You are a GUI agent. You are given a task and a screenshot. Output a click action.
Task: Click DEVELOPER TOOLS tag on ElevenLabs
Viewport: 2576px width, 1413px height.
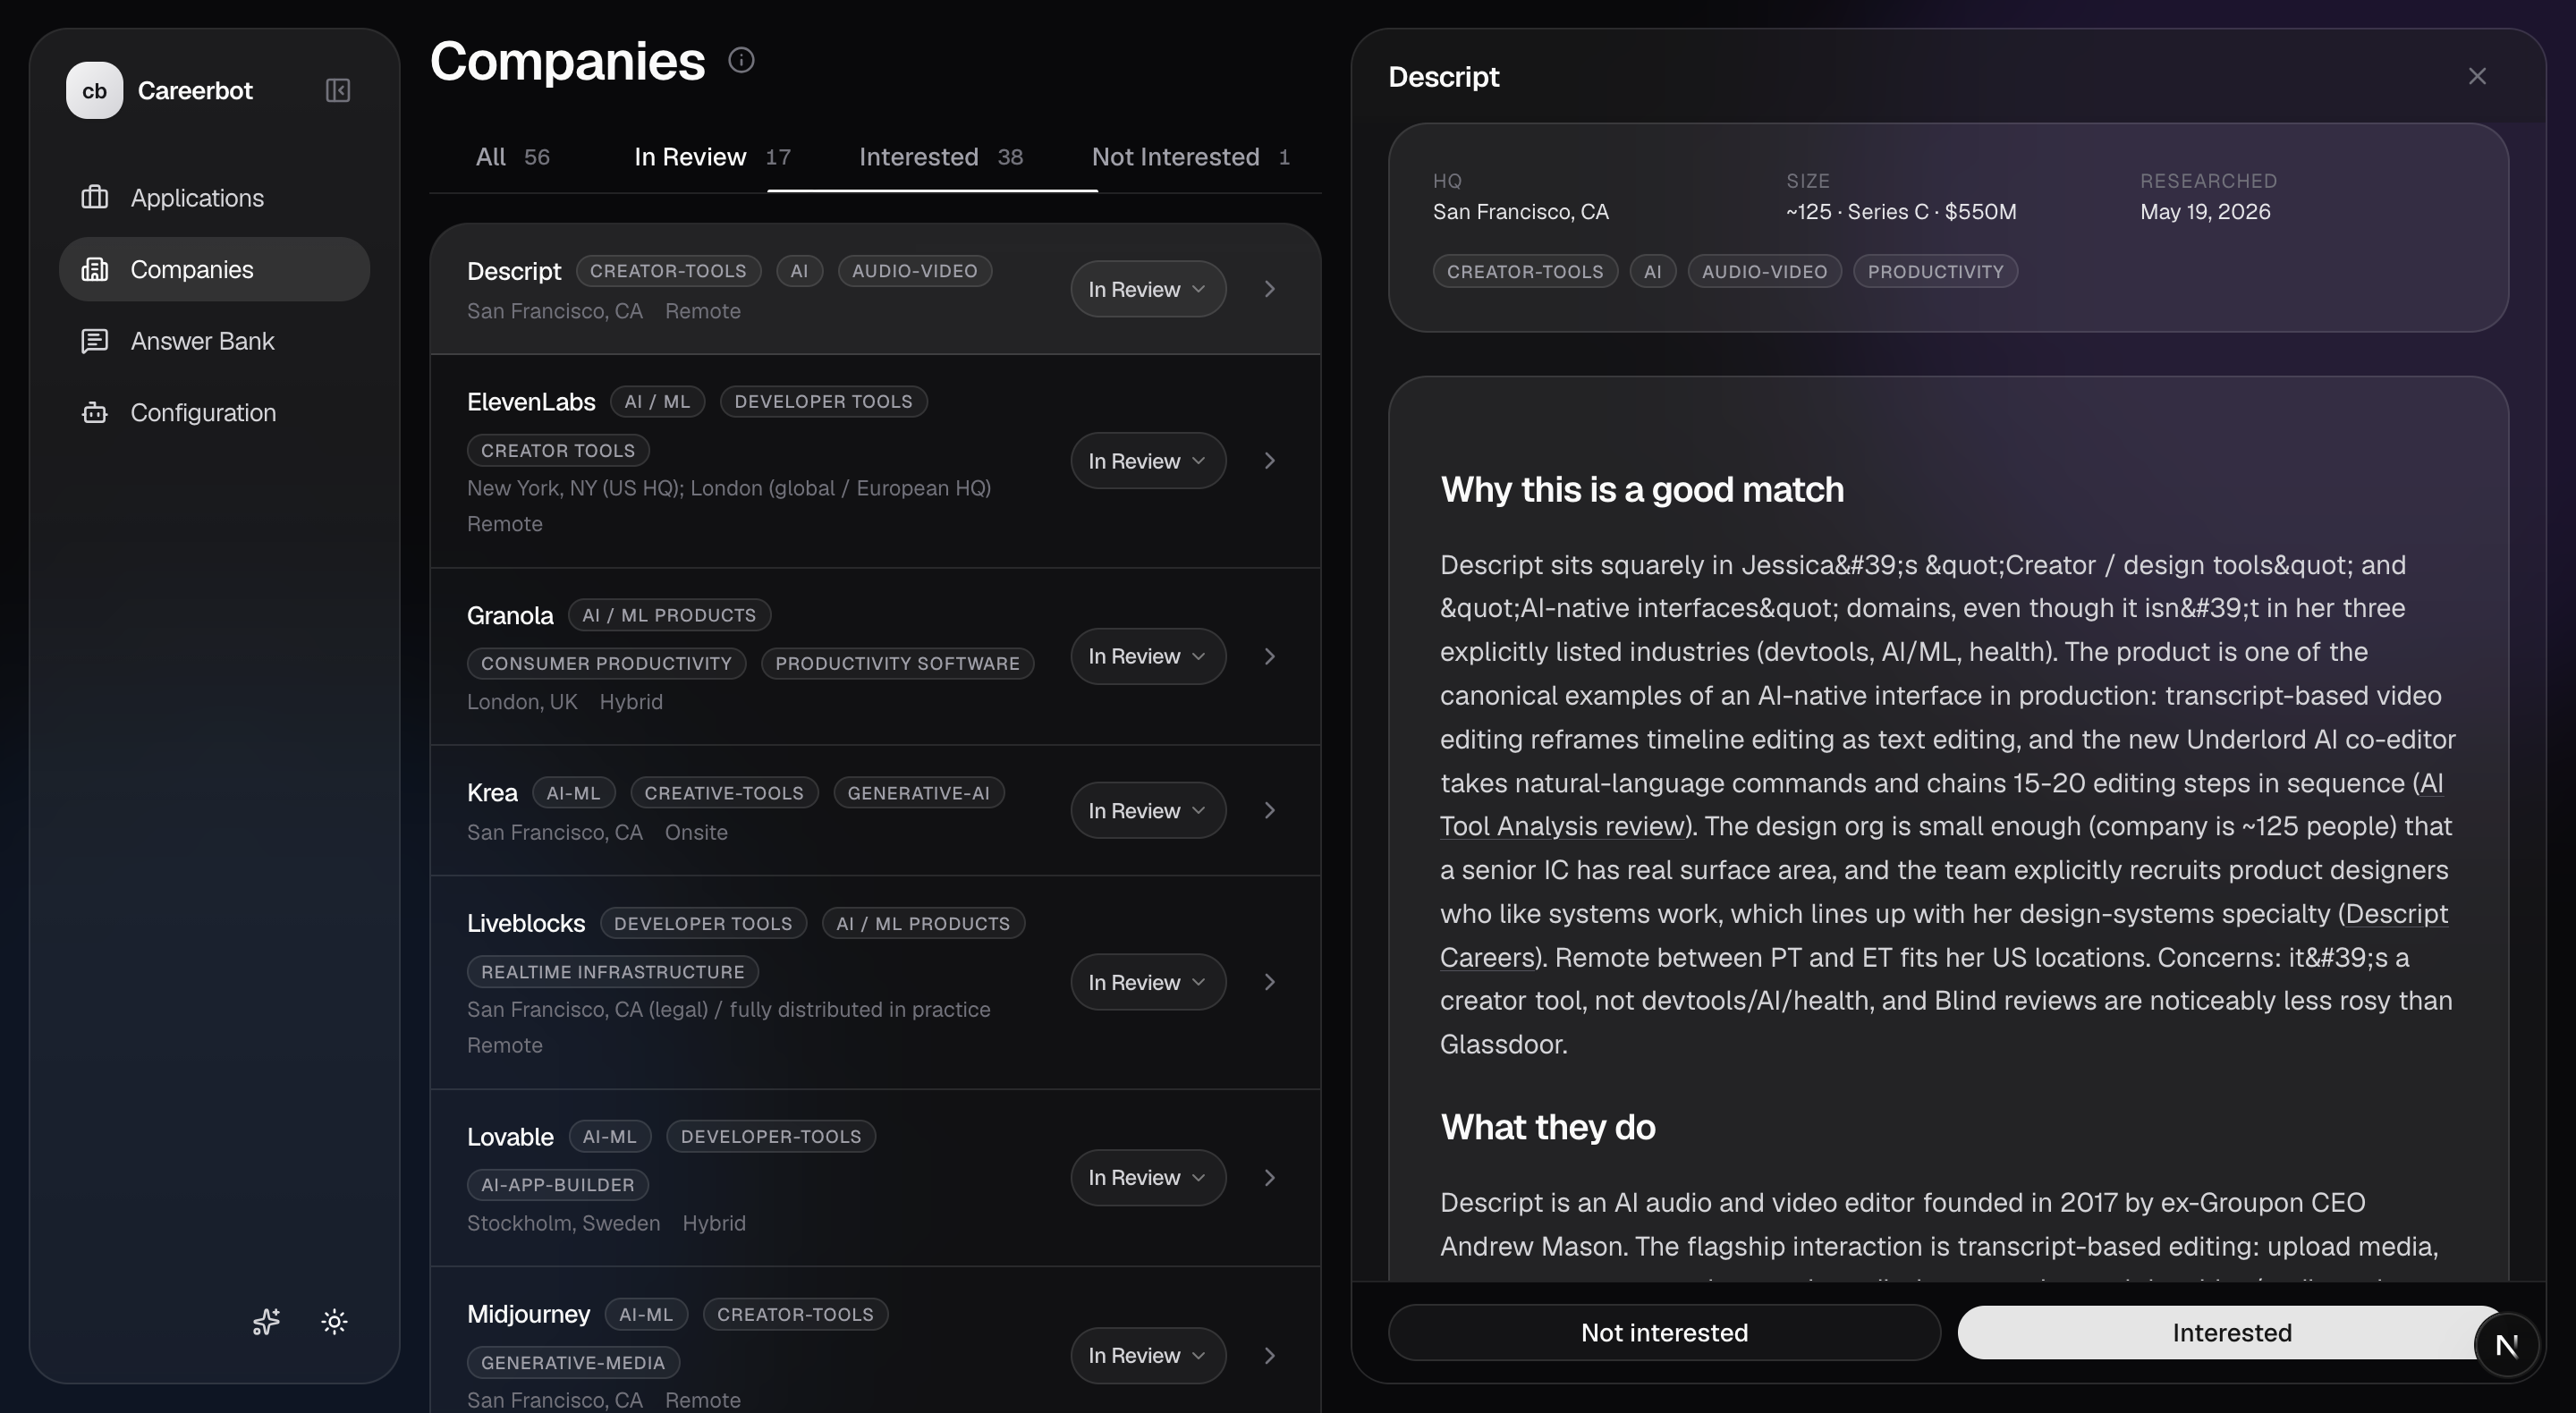pos(823,402)
